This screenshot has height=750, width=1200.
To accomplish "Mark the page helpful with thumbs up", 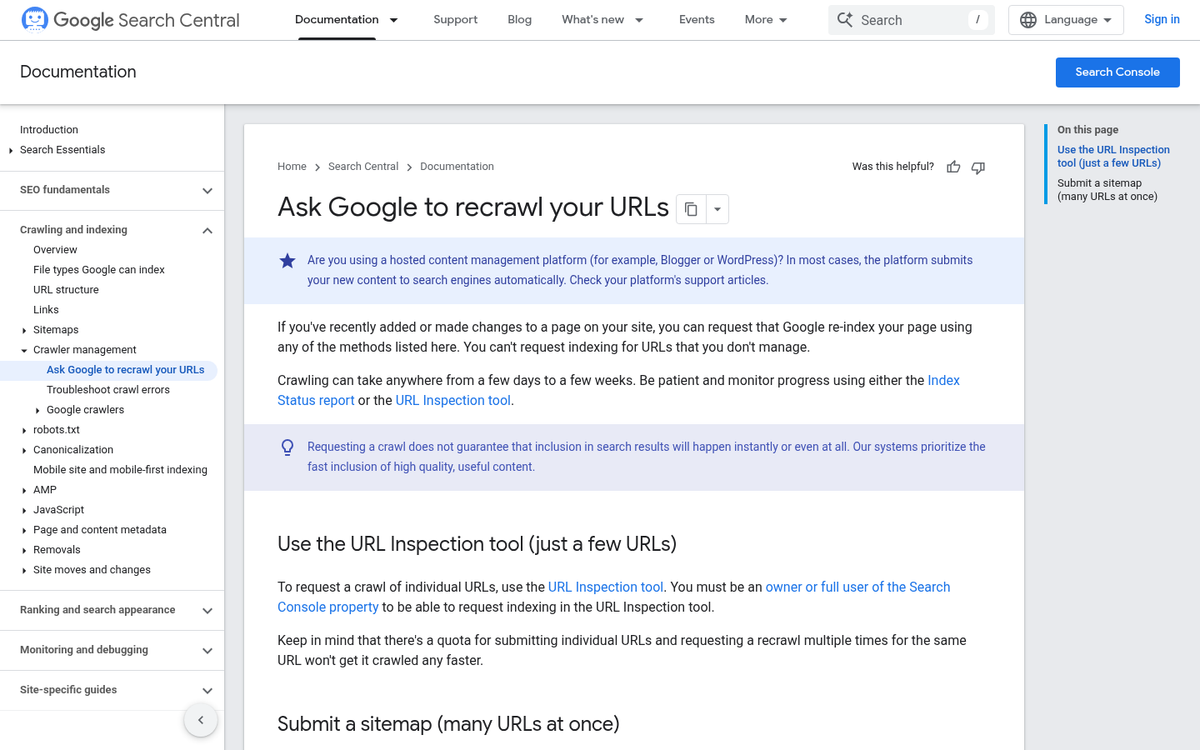I will (953, 166).
